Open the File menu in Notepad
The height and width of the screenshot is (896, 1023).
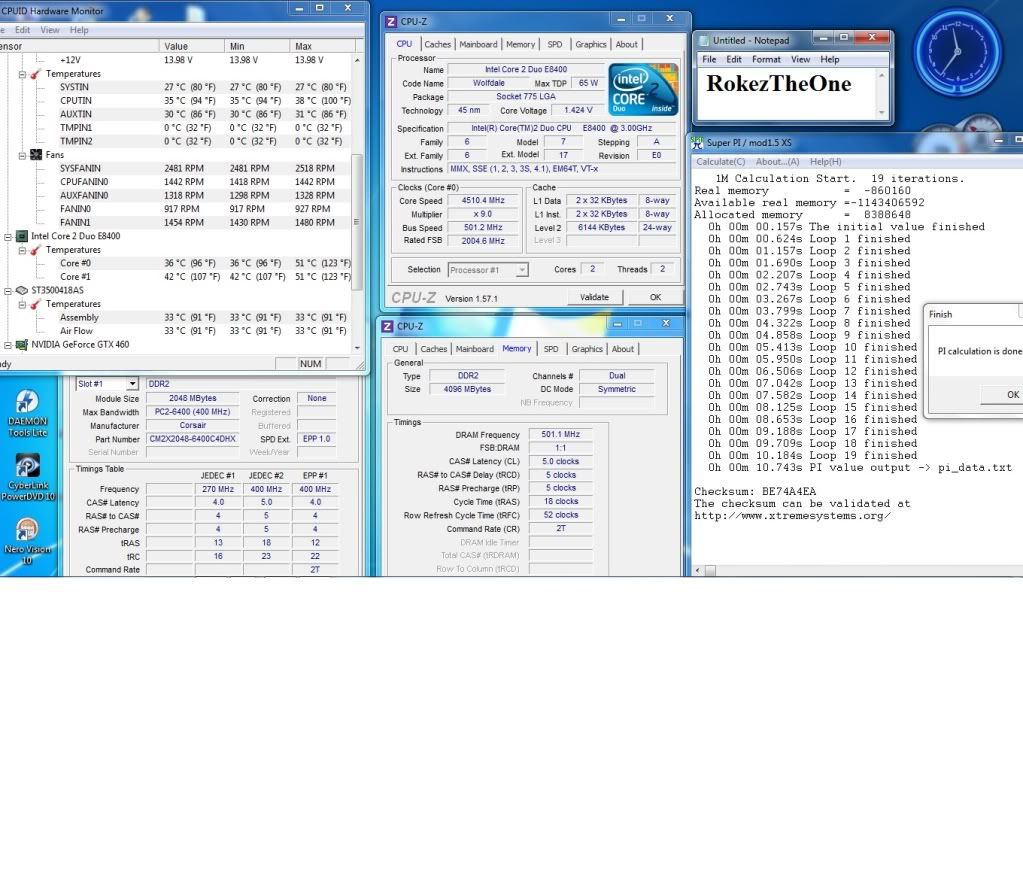click(709, 59)
